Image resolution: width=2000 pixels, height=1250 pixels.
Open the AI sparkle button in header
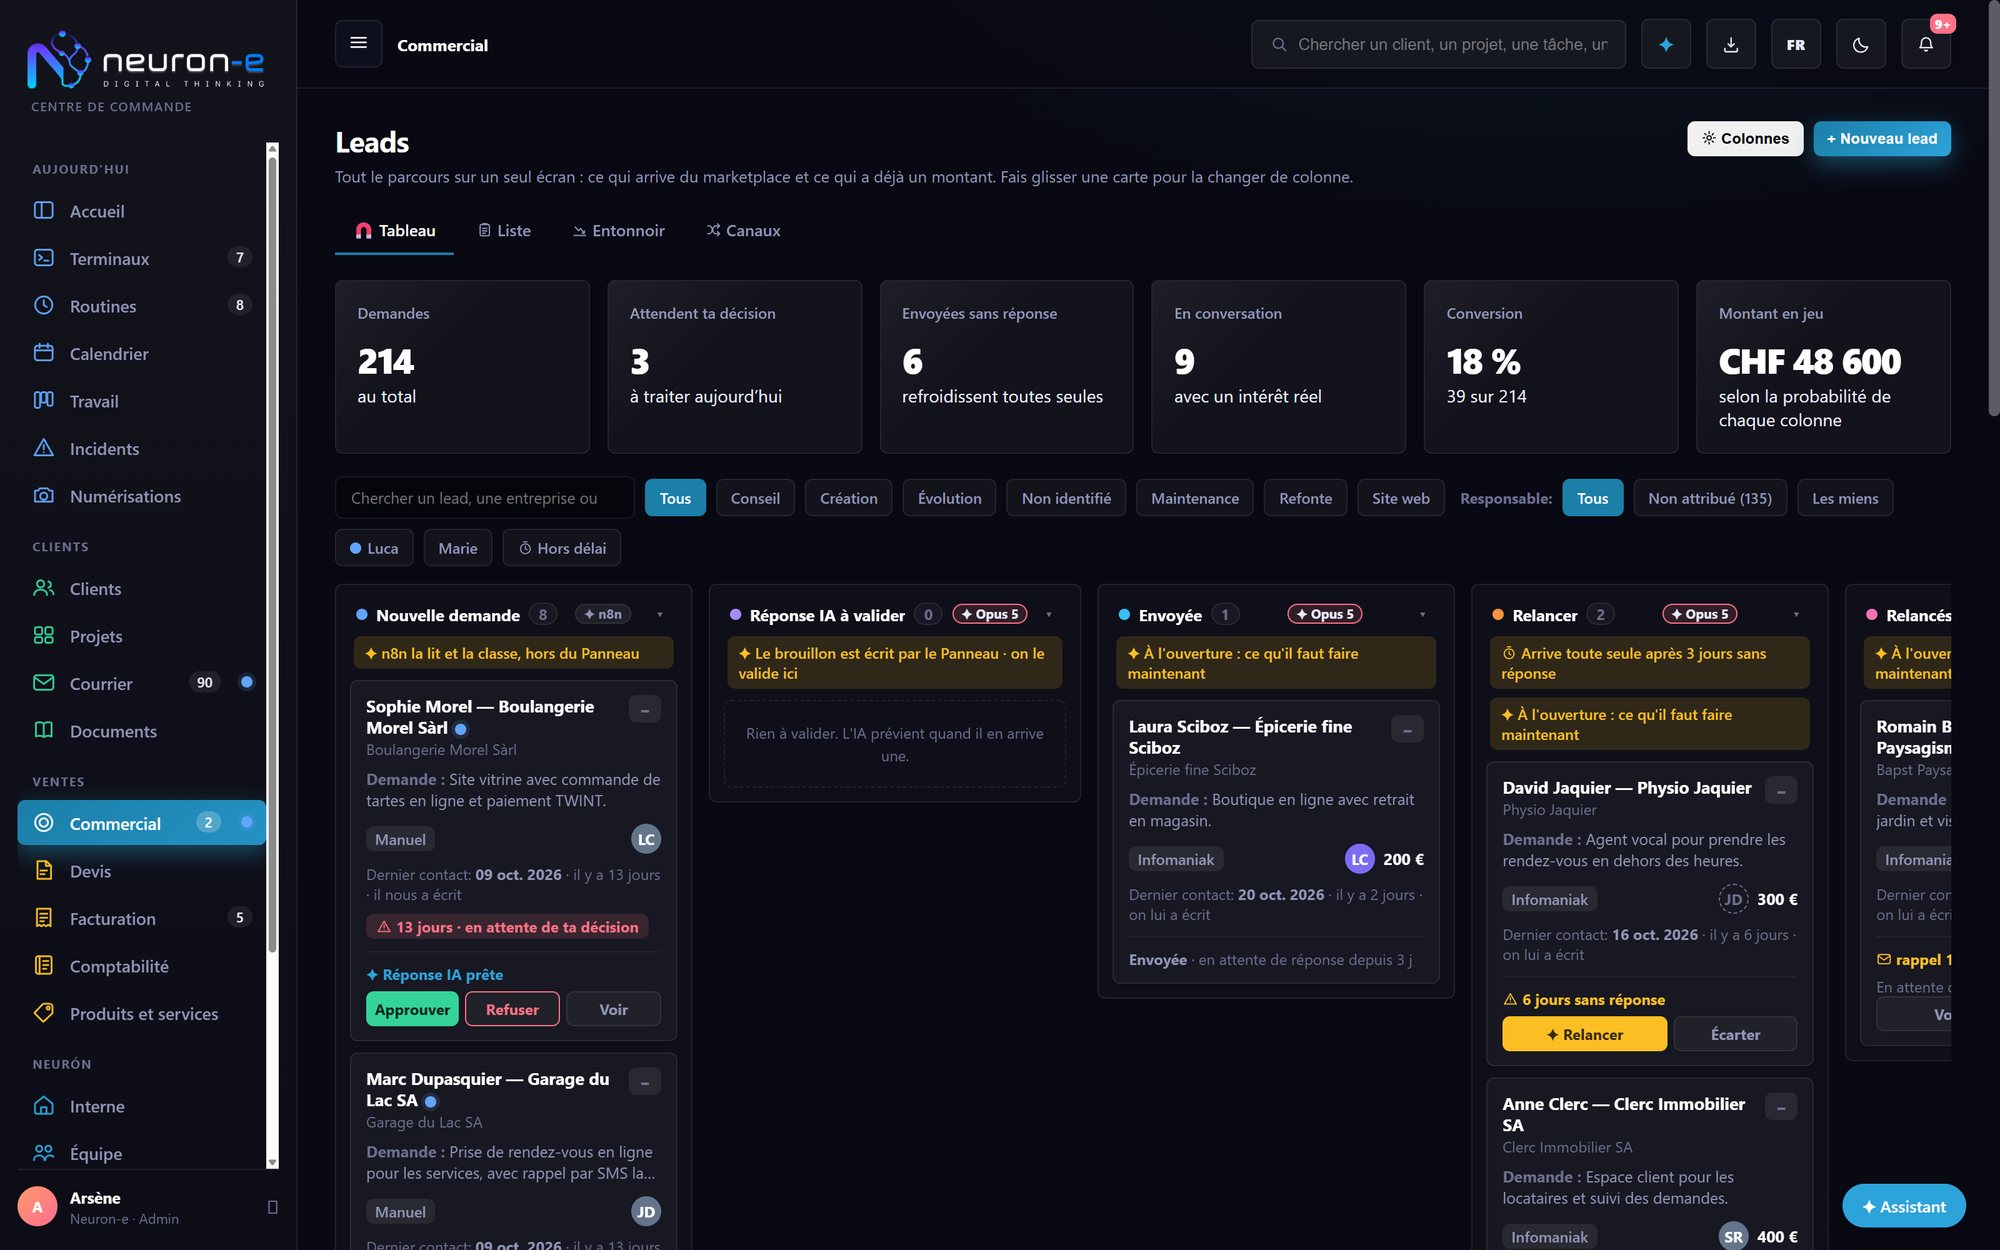coord(1665,44)
